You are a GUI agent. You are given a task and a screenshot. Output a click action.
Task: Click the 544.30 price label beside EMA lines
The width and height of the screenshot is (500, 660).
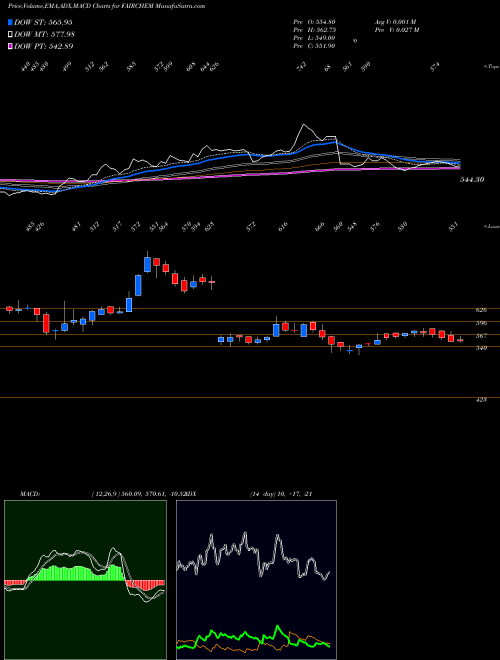[472, 180]
